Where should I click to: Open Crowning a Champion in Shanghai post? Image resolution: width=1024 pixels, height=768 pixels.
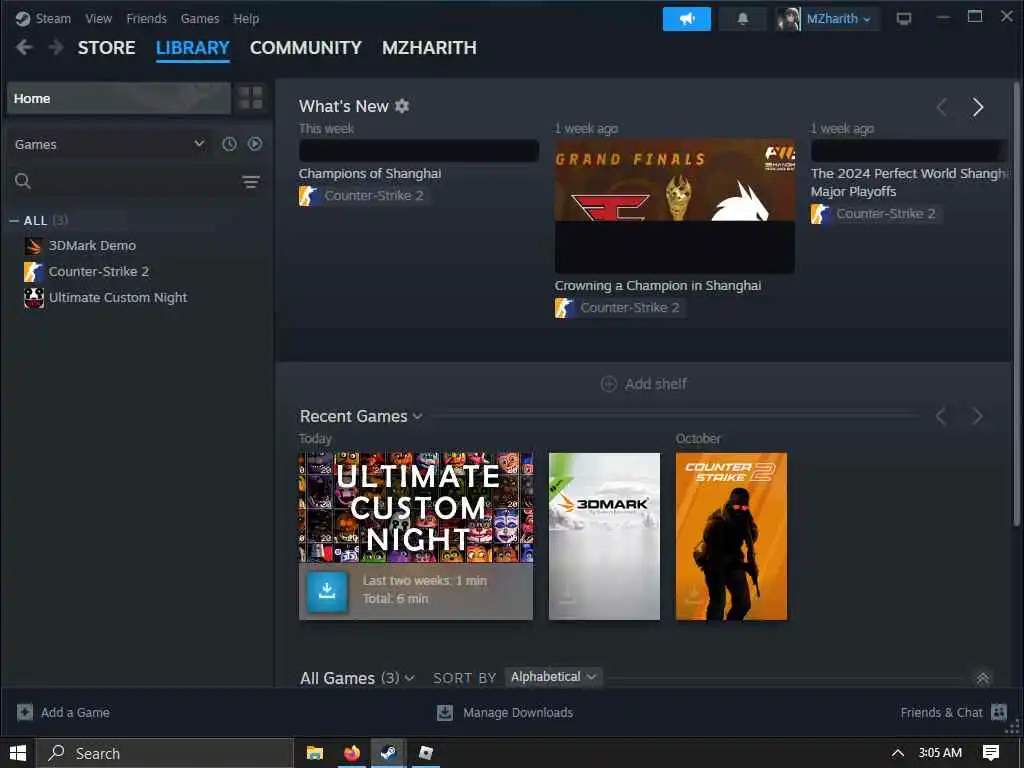point(658,285)
